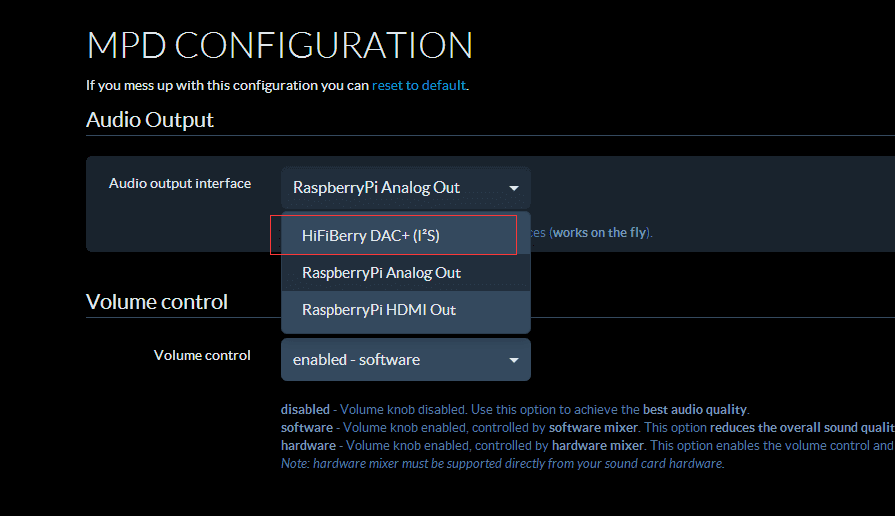Click the "reset to default" link
The width and height of the screenshot is (895, 516).
point(419,85)
